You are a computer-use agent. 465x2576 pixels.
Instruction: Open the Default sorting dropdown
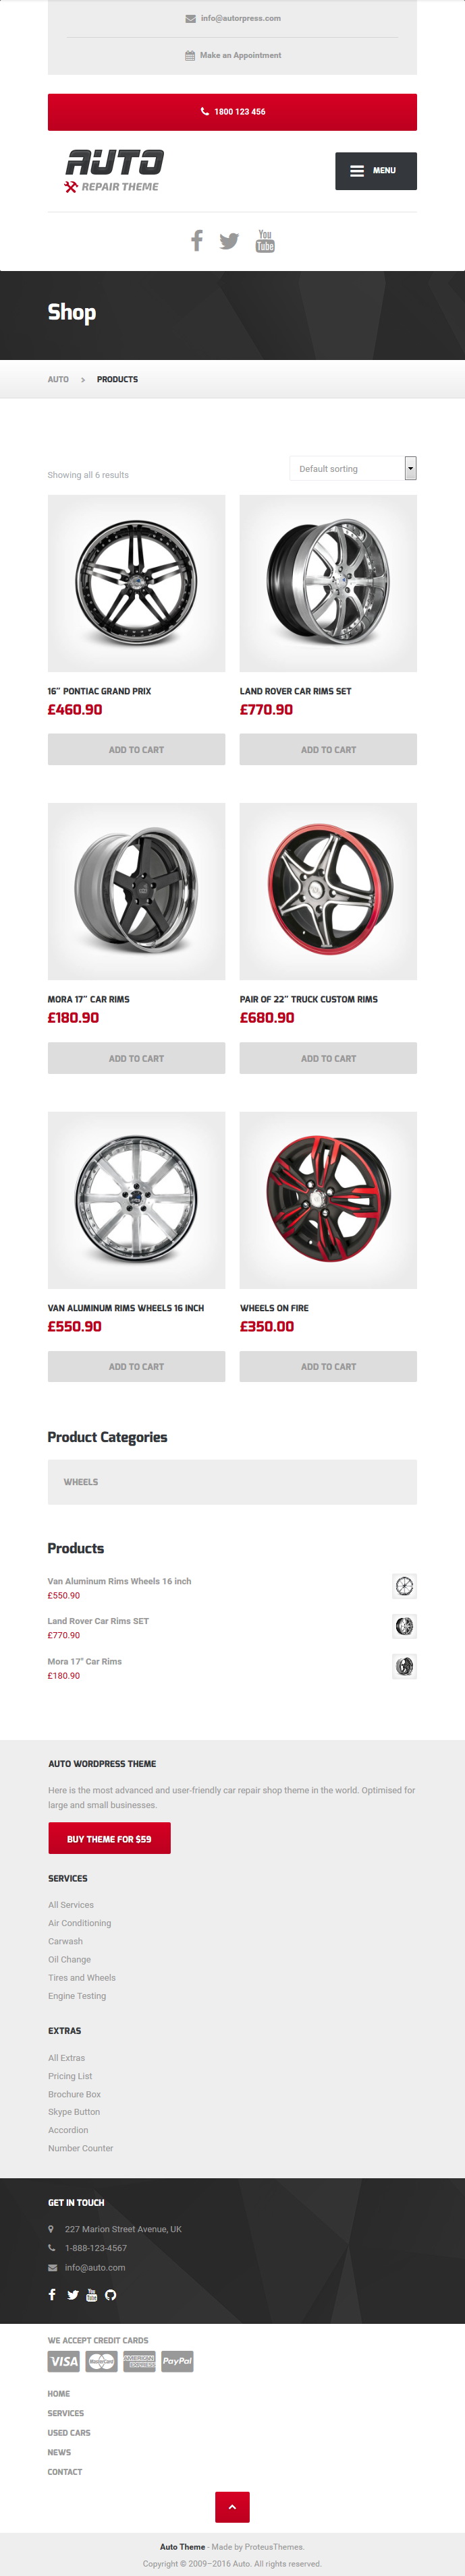pyautogui.click(x=353, y=468)
